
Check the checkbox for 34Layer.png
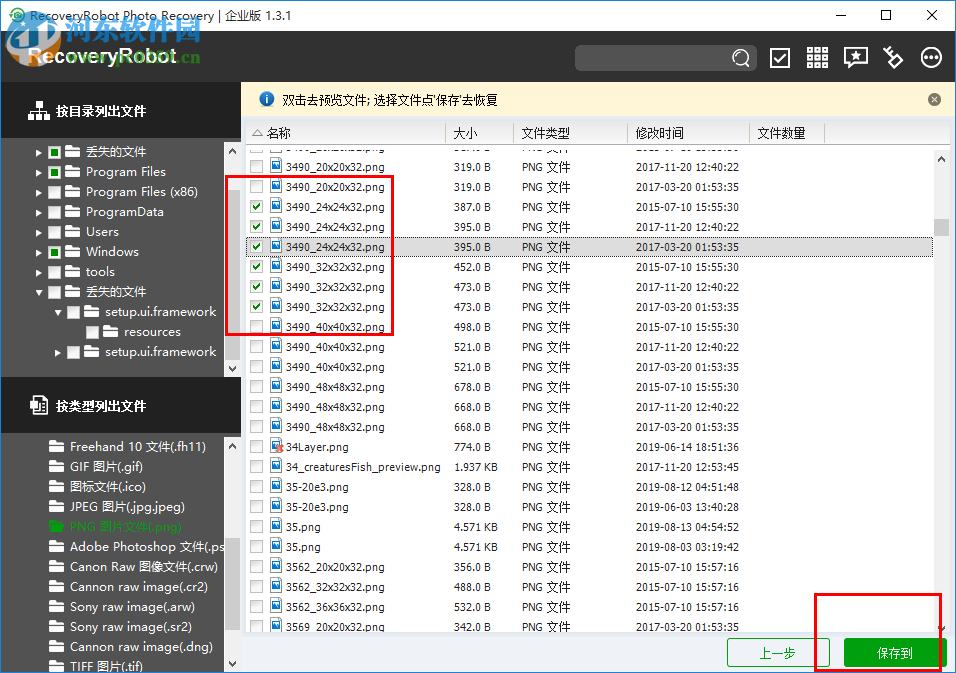pos(255,446)
